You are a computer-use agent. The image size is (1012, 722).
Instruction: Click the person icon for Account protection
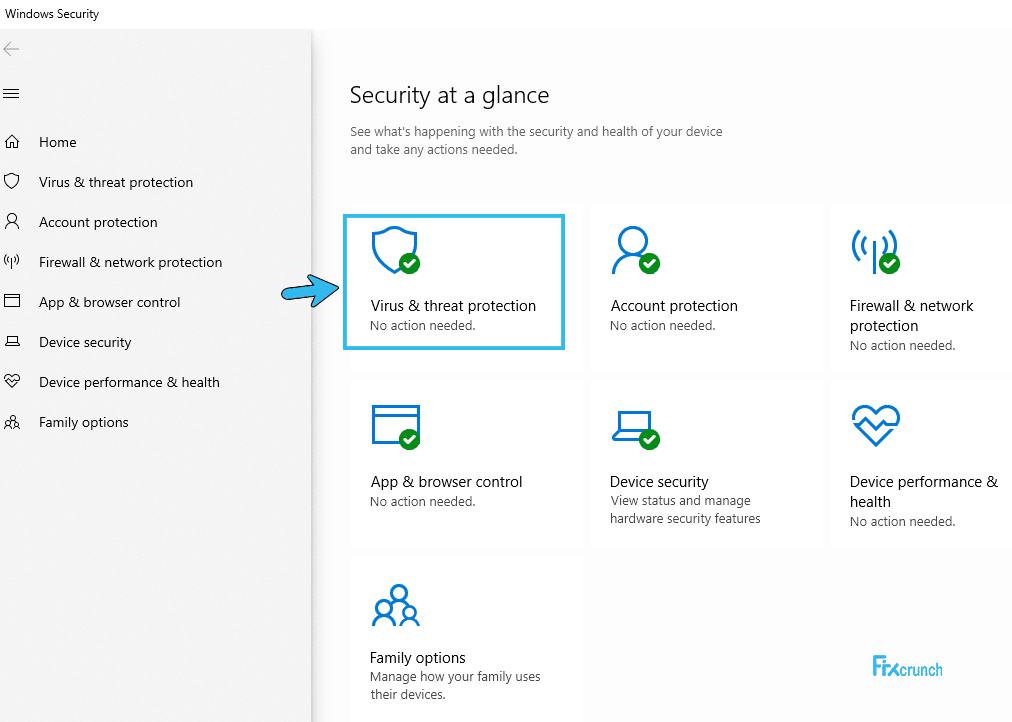coord(12,221)
